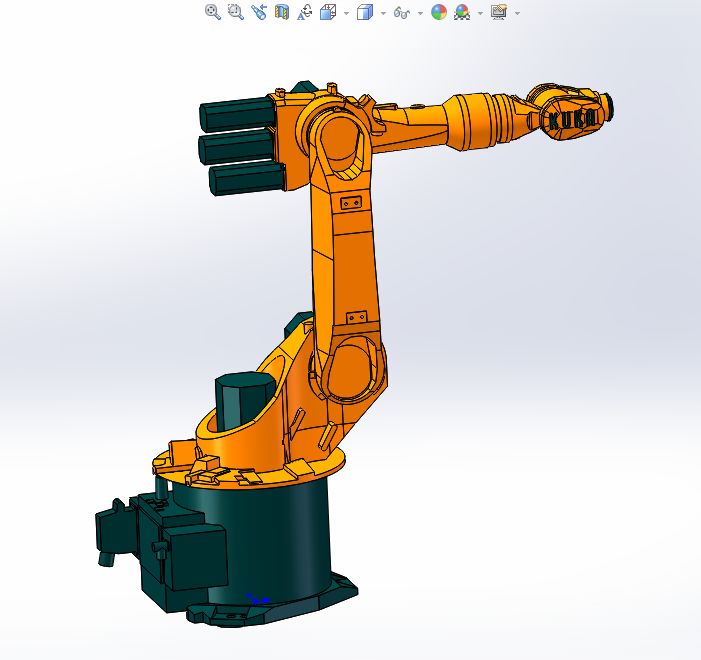The image size is (701, 660).
Task: Toggle the Section View tool
Action: coord(282,12)
